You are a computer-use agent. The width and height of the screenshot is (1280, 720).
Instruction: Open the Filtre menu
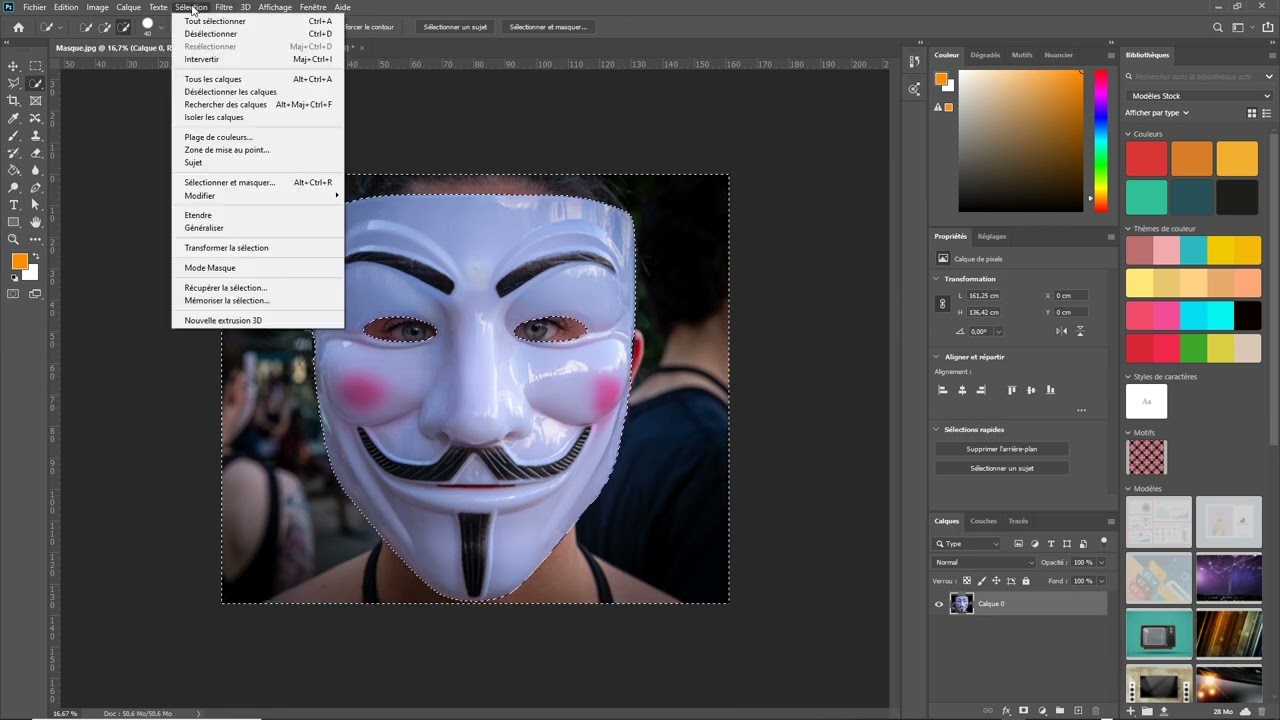pyautogui.click(x=224, y=7)
